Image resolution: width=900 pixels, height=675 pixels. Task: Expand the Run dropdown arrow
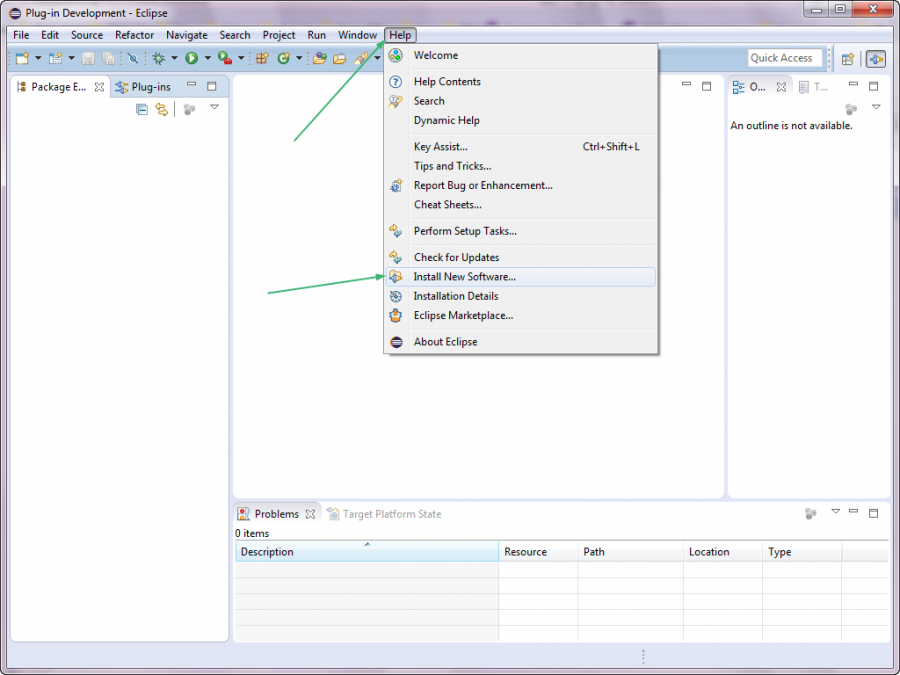207,58
